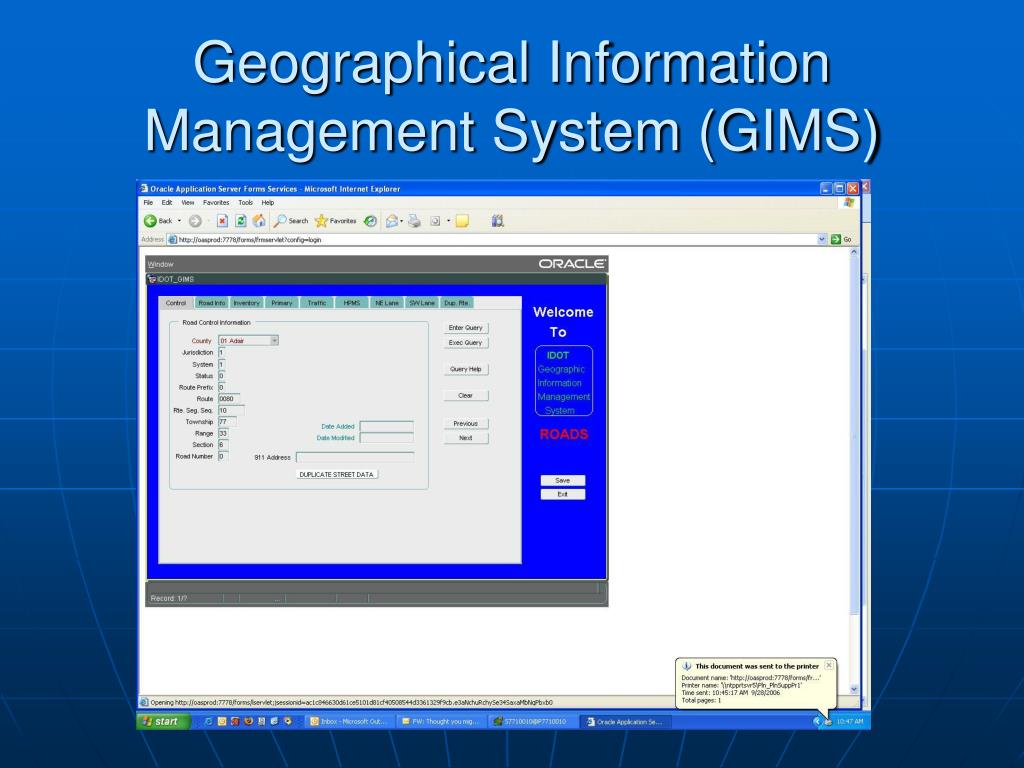Click the browser address URL field
1024x768 pixels.
496,240
